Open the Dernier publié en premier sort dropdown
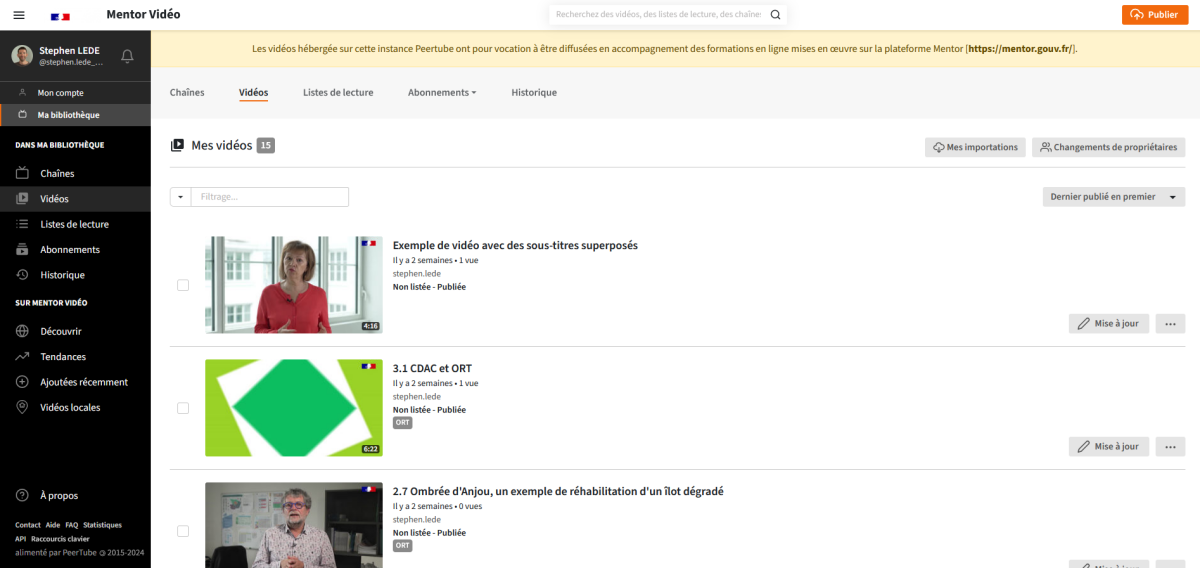 coord(1113,197)
